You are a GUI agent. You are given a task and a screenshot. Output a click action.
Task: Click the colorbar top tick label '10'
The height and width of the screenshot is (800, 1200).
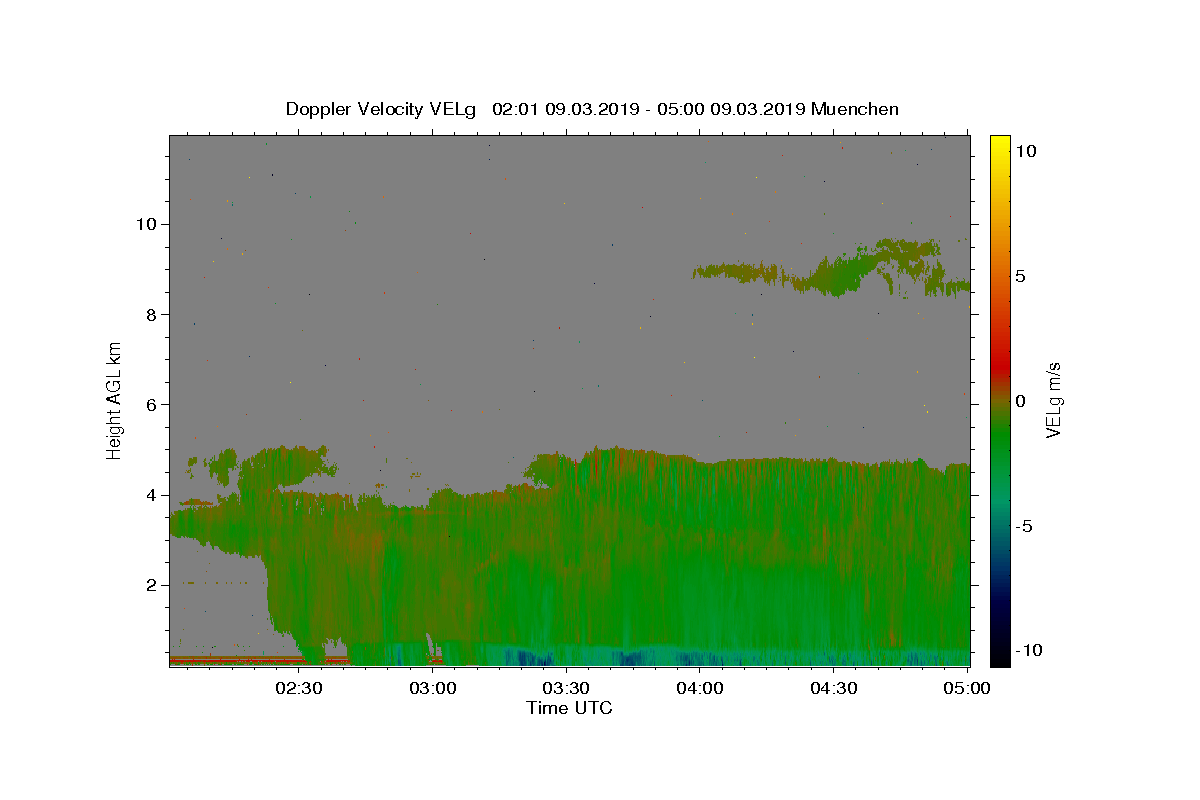point(1025,151)
